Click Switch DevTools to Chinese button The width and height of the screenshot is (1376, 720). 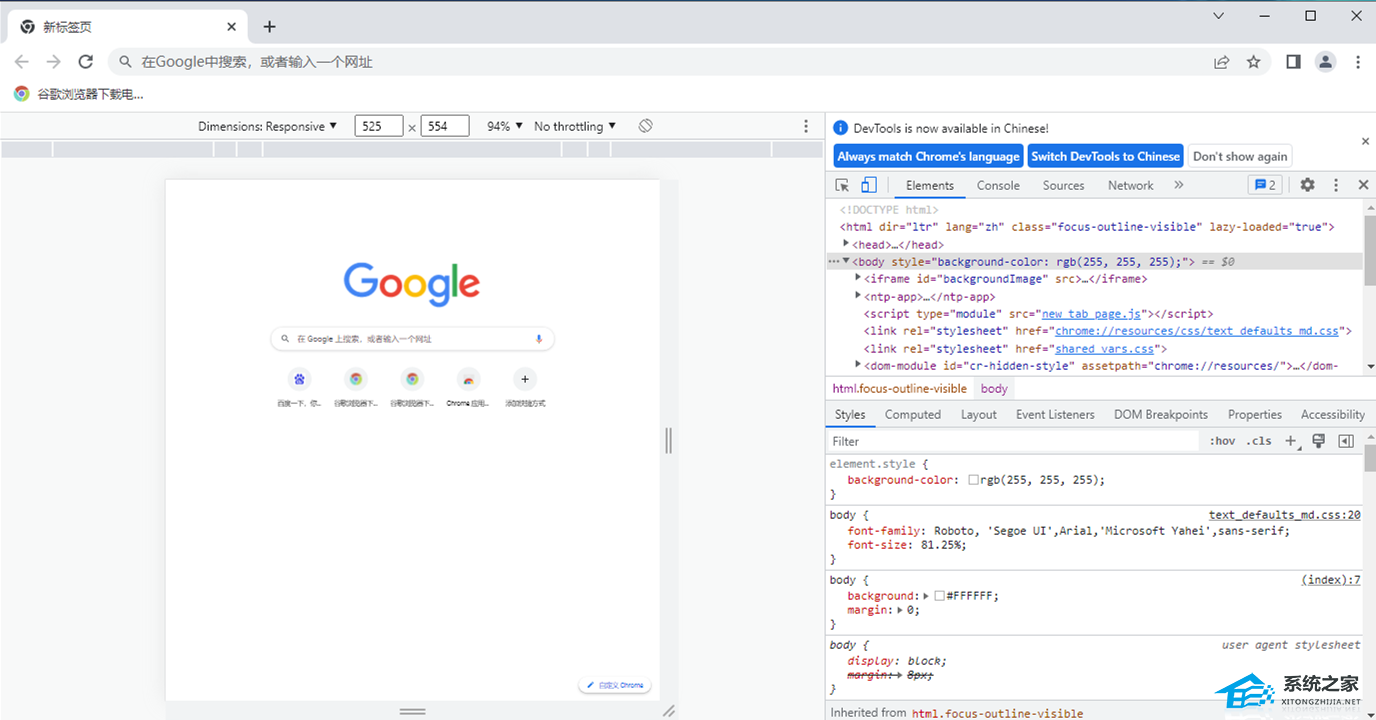[x=1105, y=156]
